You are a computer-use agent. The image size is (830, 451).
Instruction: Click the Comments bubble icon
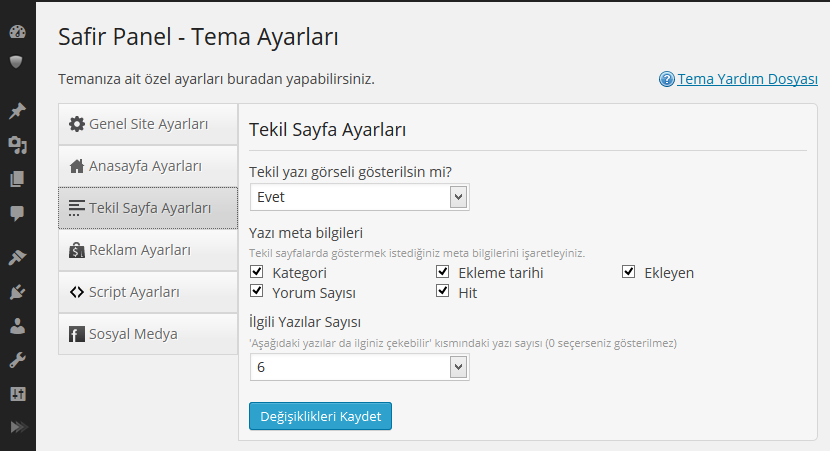tap(17, 212)
